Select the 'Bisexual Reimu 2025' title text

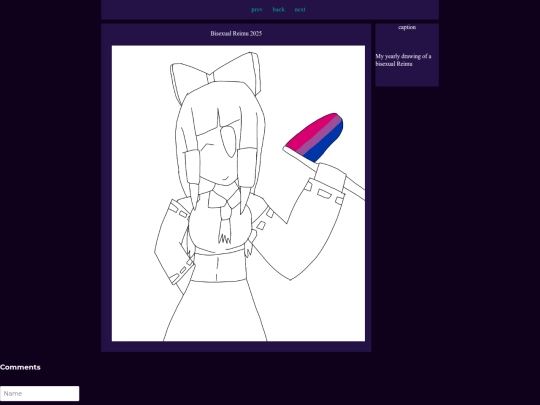(236, 33)
